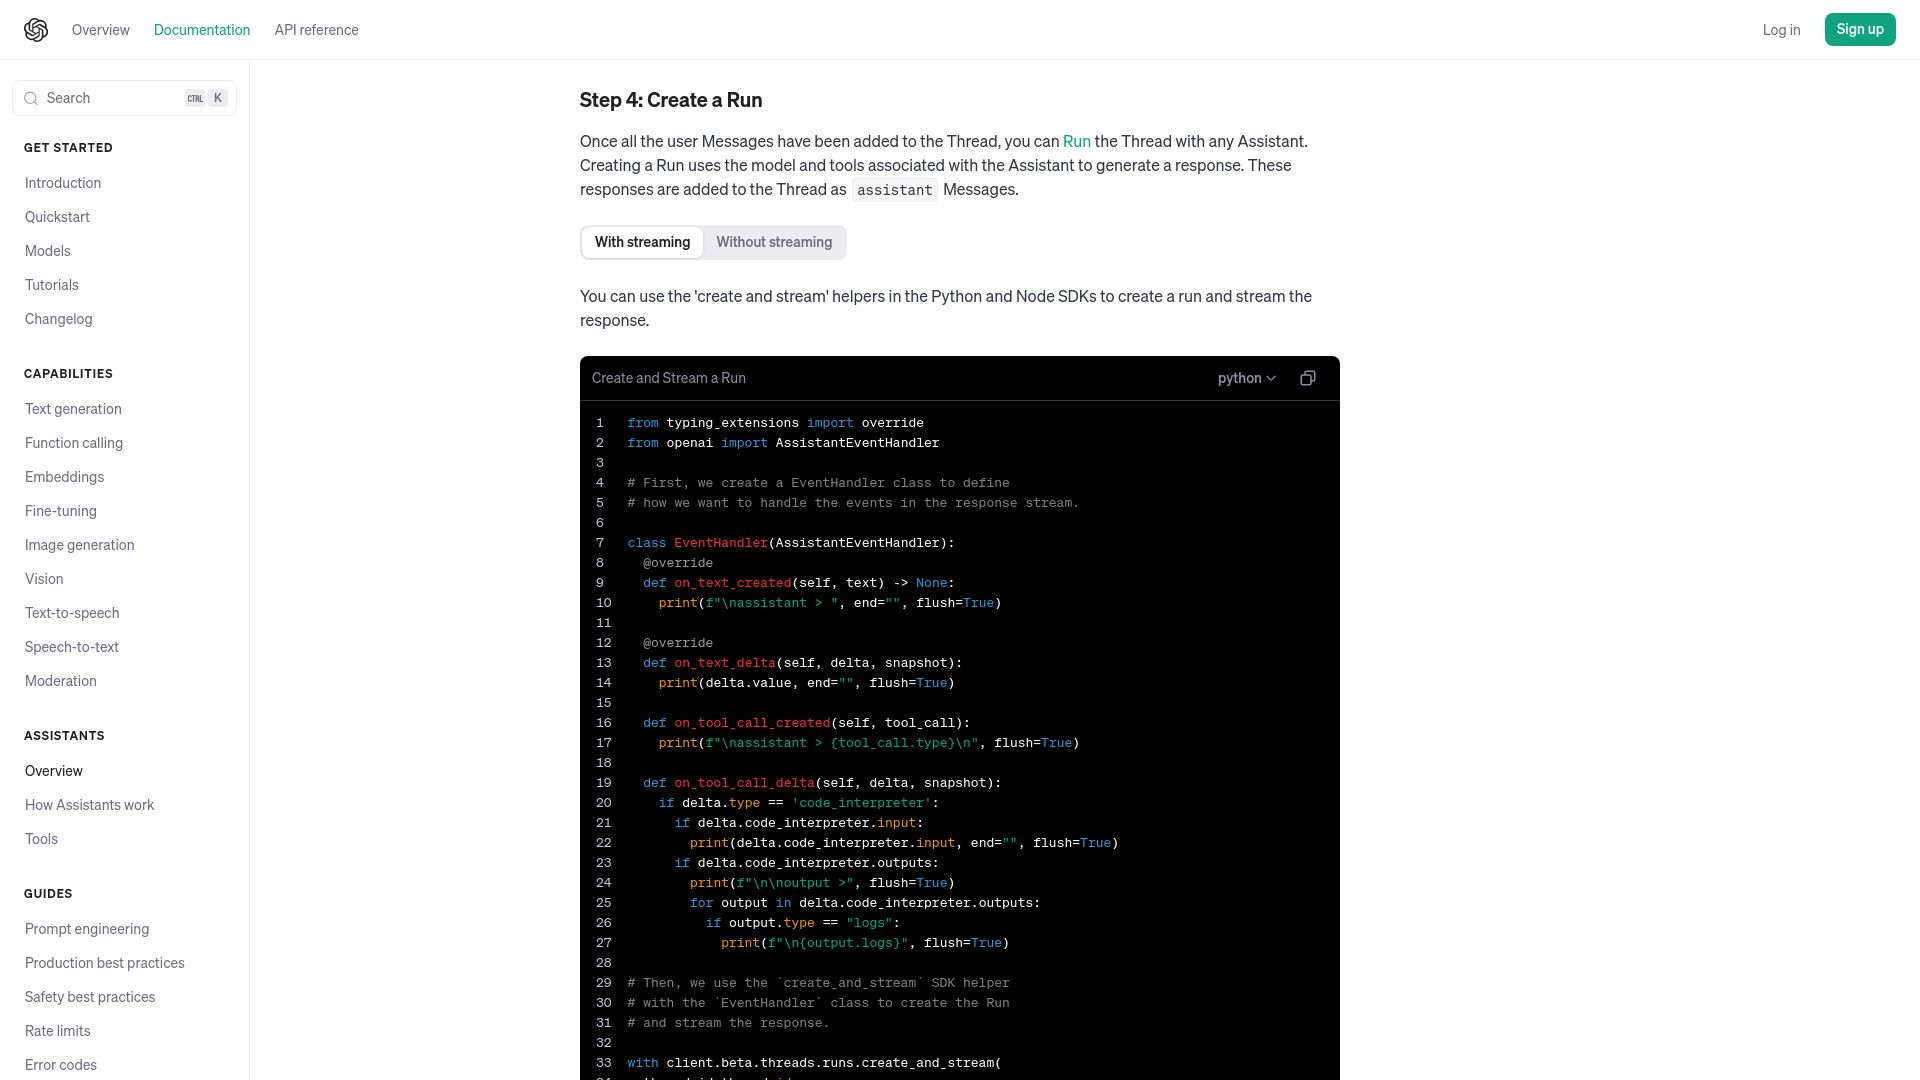Open Fine-tuning in sidebar
Viewport: 1920px width, 1080px height.
tap(61, 511)
